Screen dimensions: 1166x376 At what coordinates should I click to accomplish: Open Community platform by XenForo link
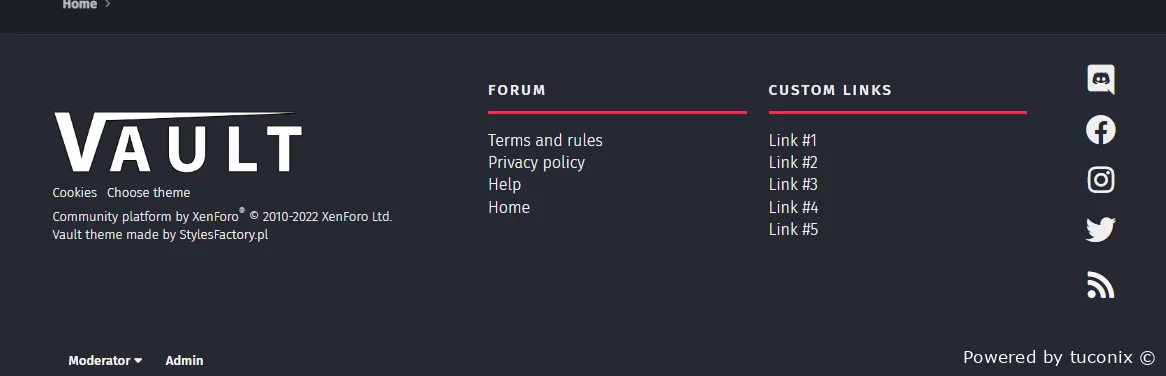(146, 216)
